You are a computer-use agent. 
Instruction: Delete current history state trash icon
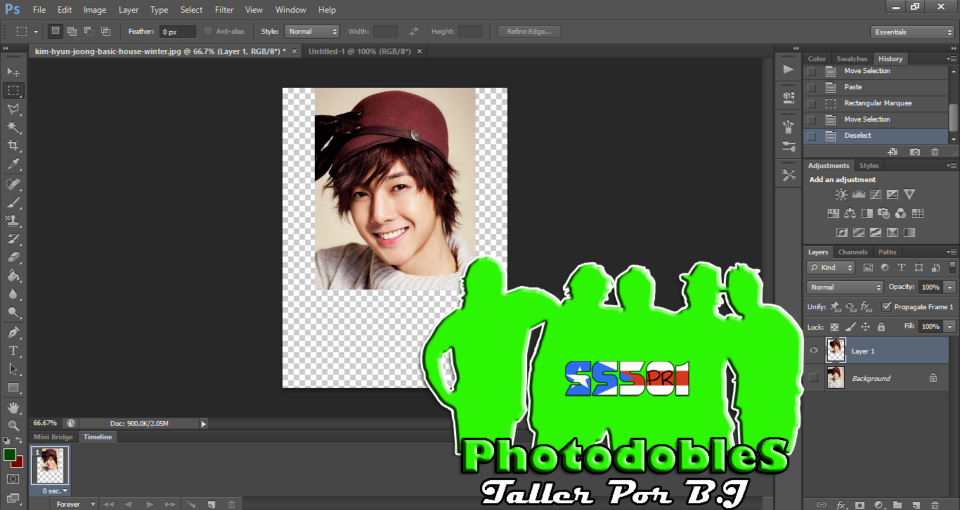pos(935,152)
